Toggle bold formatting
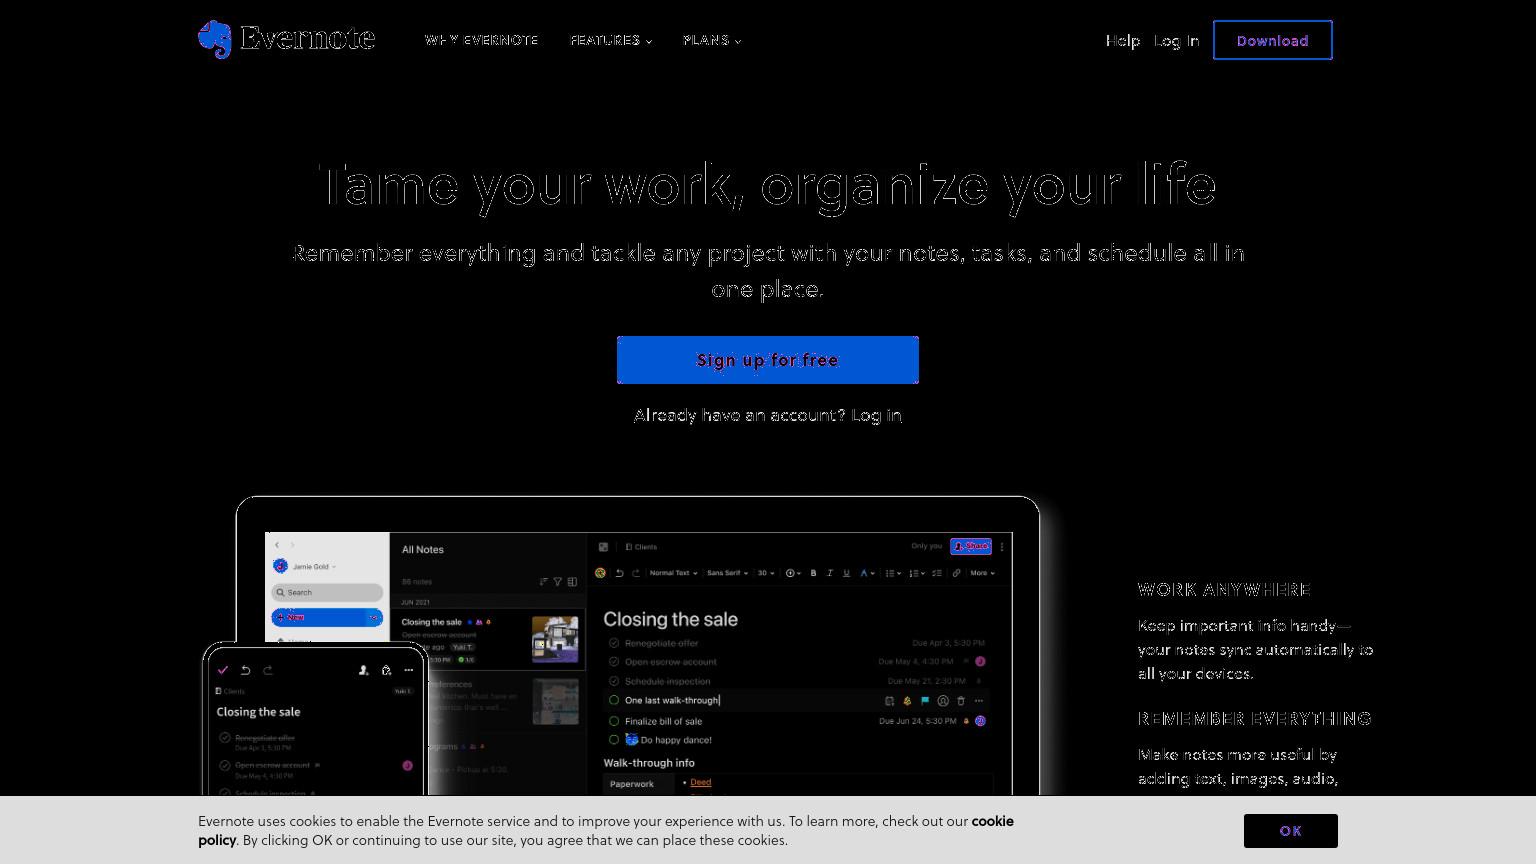This screenshot has height=864, width=1536. tap(813, 573)
